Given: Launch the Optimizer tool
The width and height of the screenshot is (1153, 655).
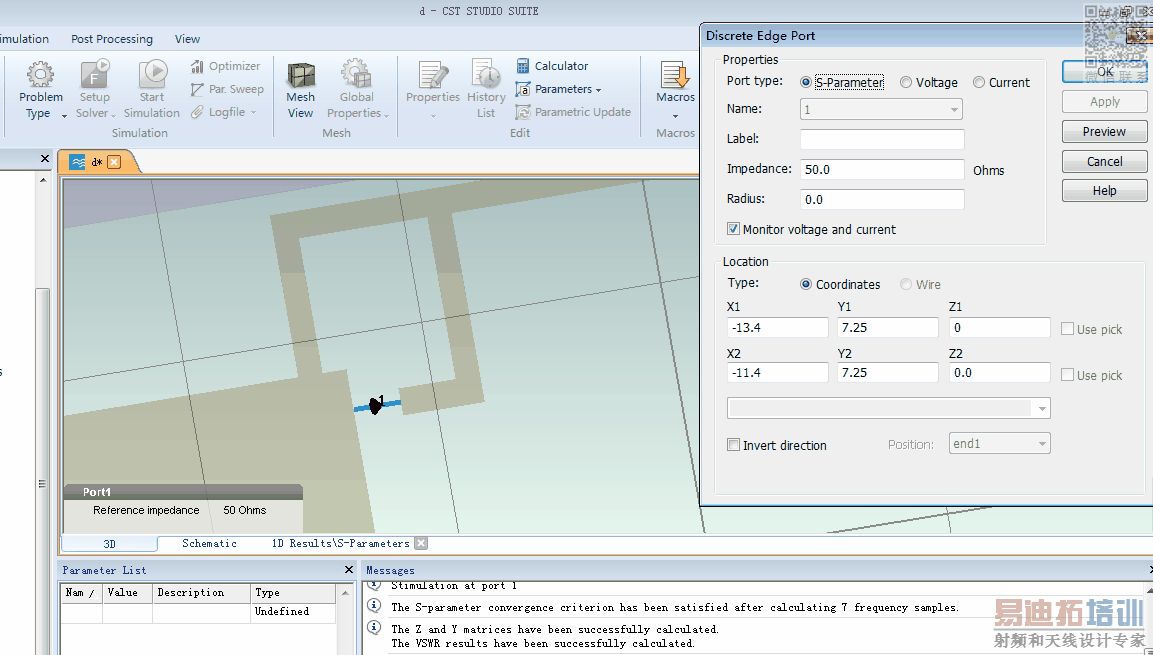Looking at the screenshot, I should 225,66.
